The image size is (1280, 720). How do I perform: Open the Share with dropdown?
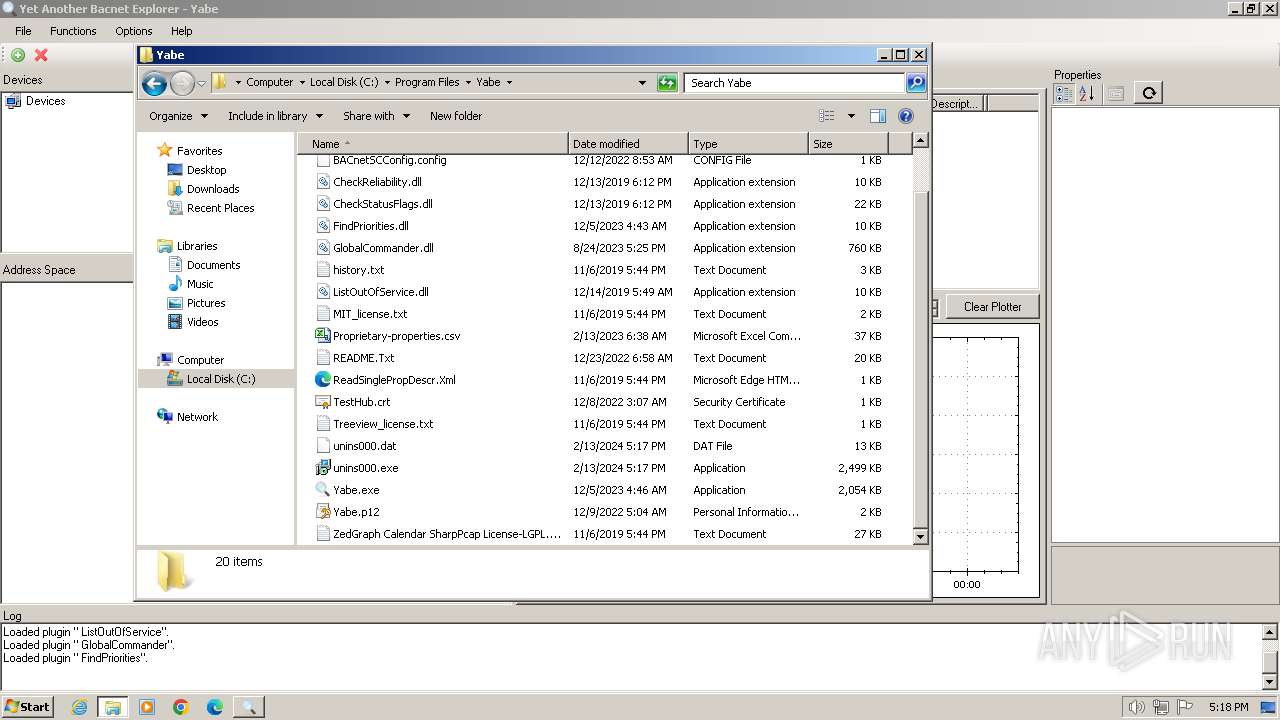click(376, 116)
